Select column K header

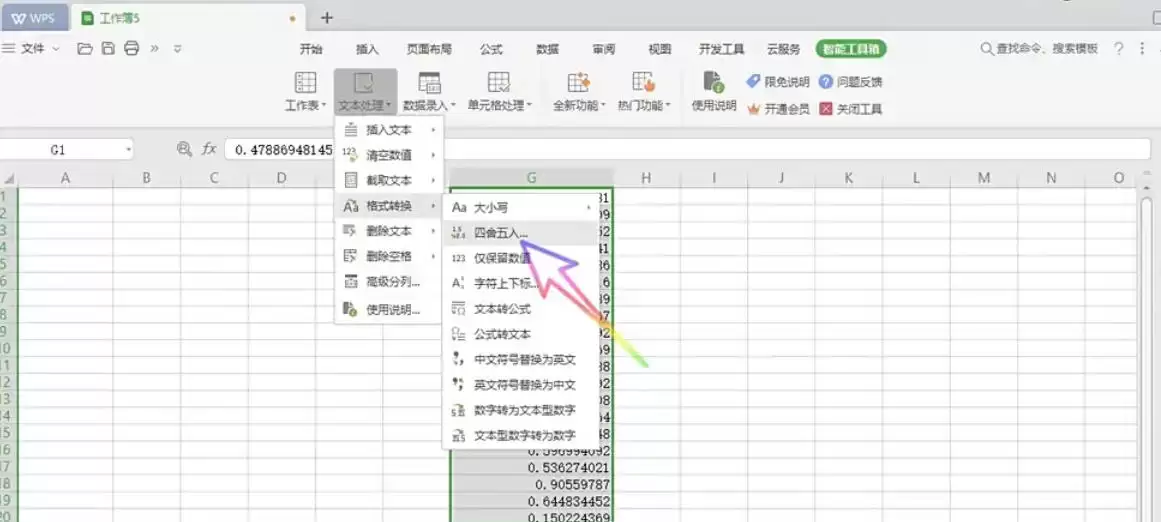(849, 178)
